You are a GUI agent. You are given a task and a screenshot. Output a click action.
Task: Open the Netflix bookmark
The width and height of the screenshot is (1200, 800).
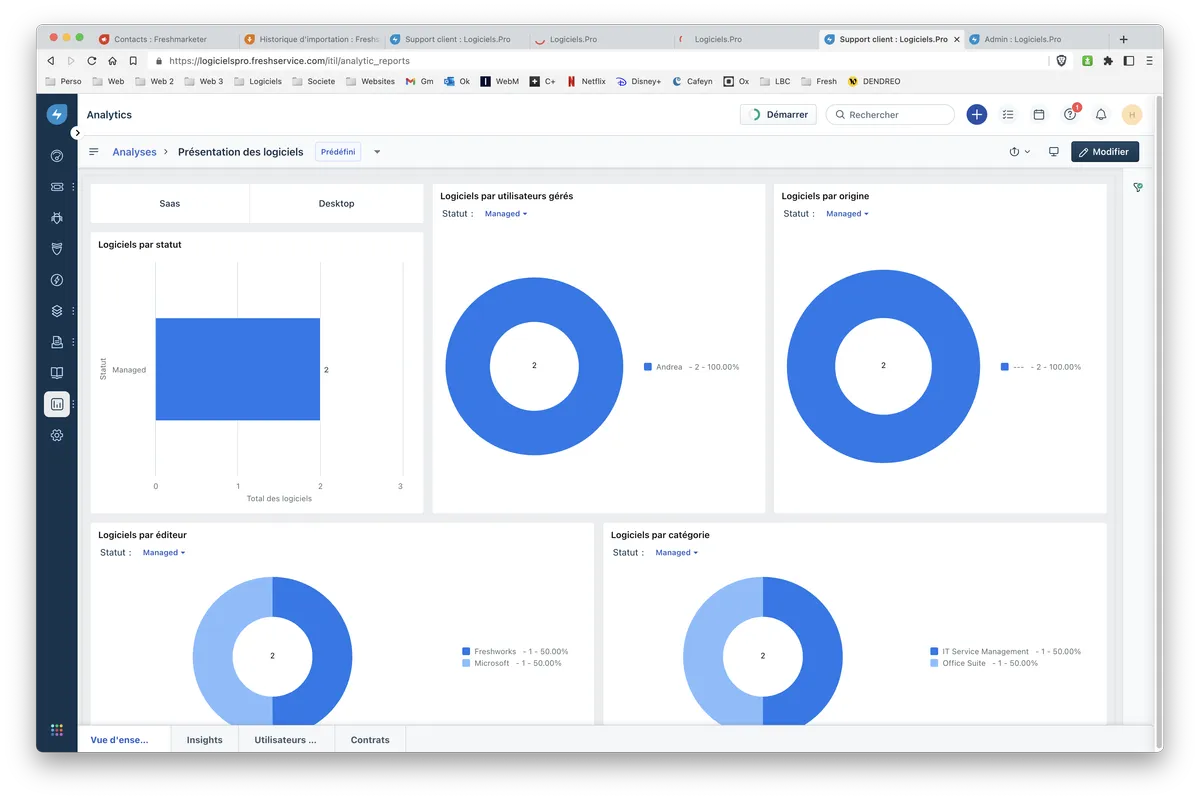pyautogui.click(x=586, y=81)
